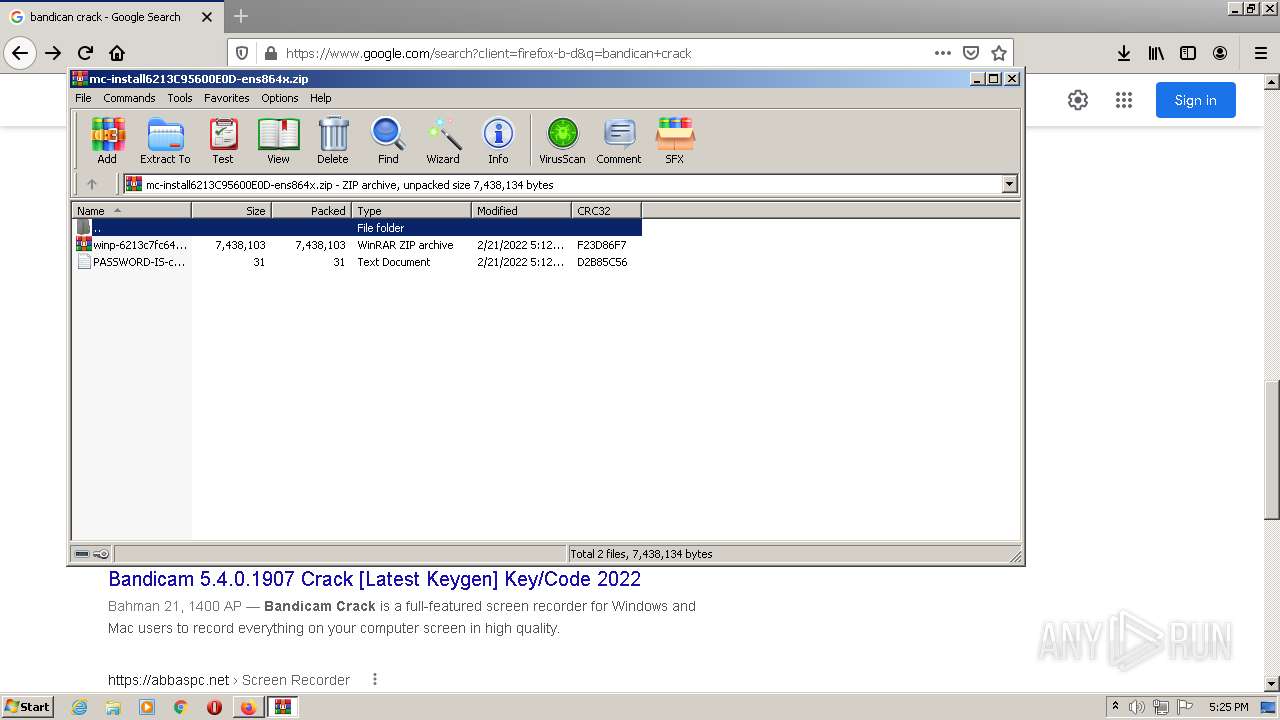
Task: Go up one folder level arrow
Action: coord(92,184)
